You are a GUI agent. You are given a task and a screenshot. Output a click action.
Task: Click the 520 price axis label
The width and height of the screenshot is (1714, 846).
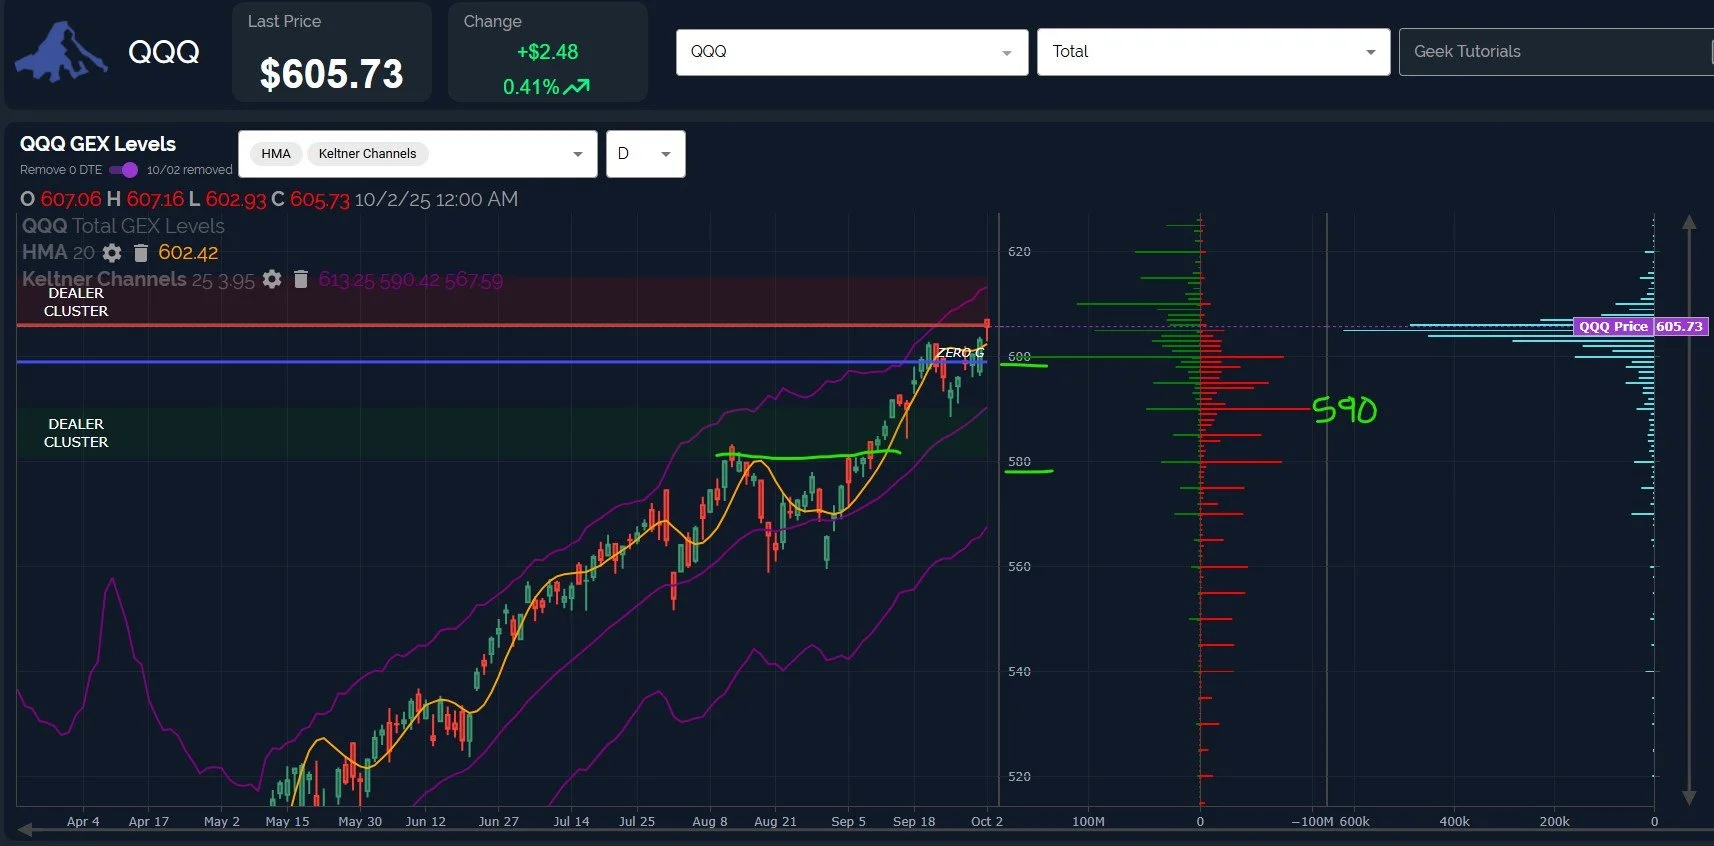tap(1019, 777)
